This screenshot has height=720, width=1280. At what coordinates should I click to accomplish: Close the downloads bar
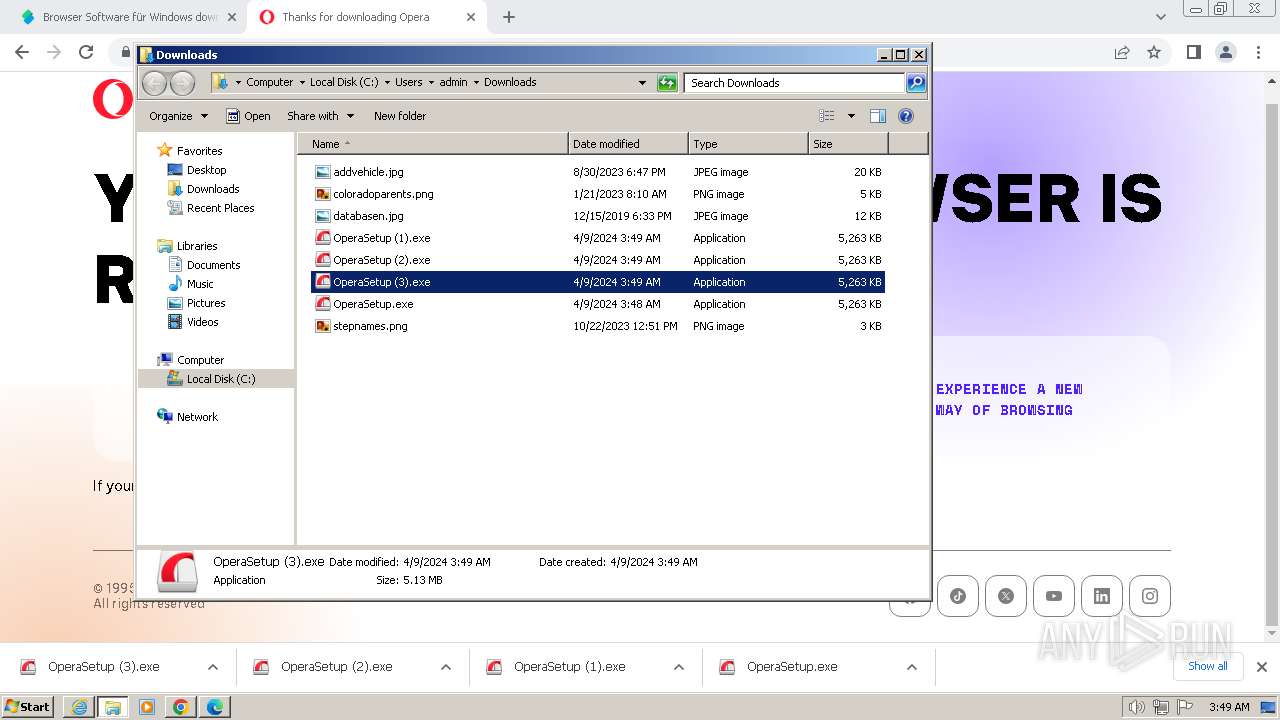pos(1262,667)
